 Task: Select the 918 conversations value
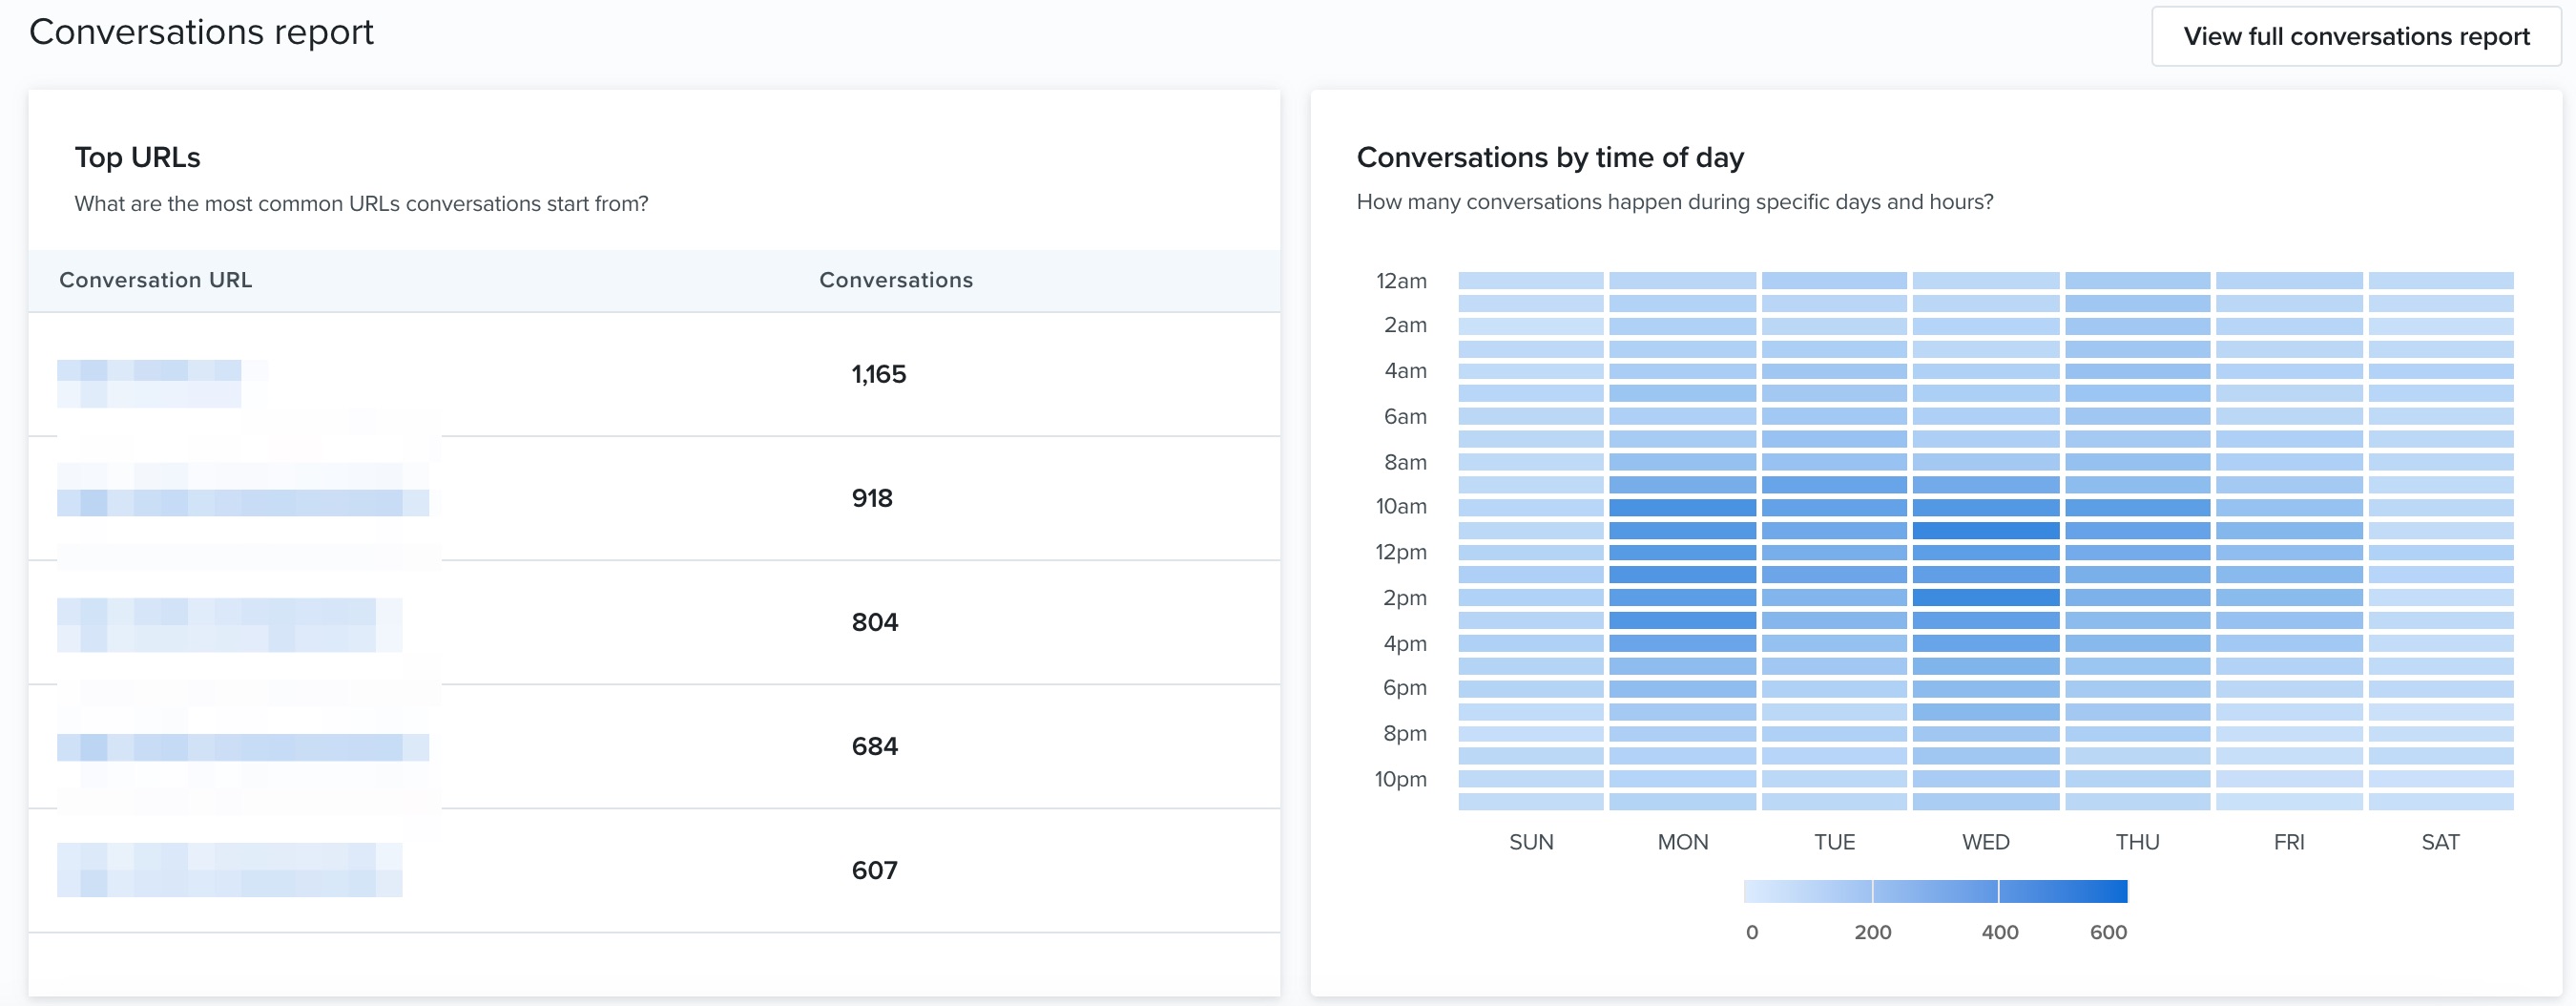point(872,498)
